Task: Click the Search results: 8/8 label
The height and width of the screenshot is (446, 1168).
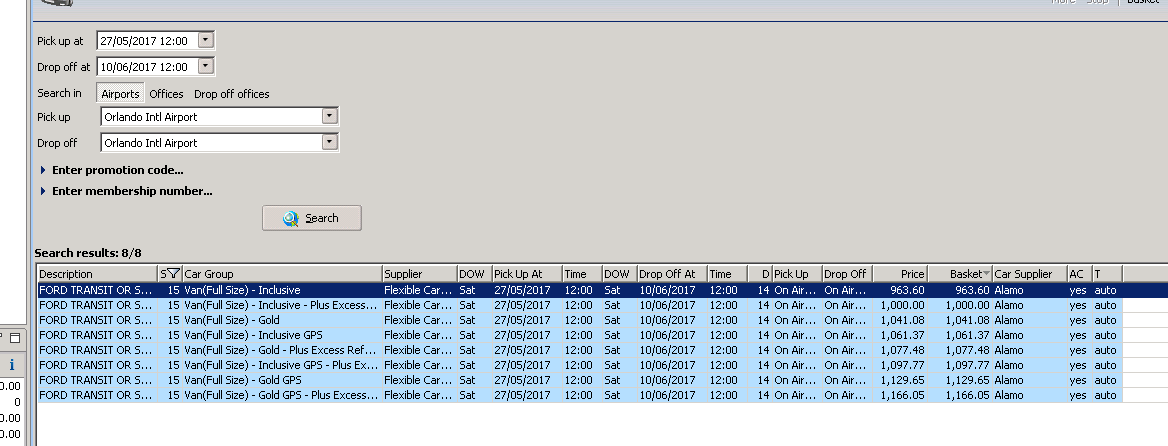Action: tap(88, 253)
